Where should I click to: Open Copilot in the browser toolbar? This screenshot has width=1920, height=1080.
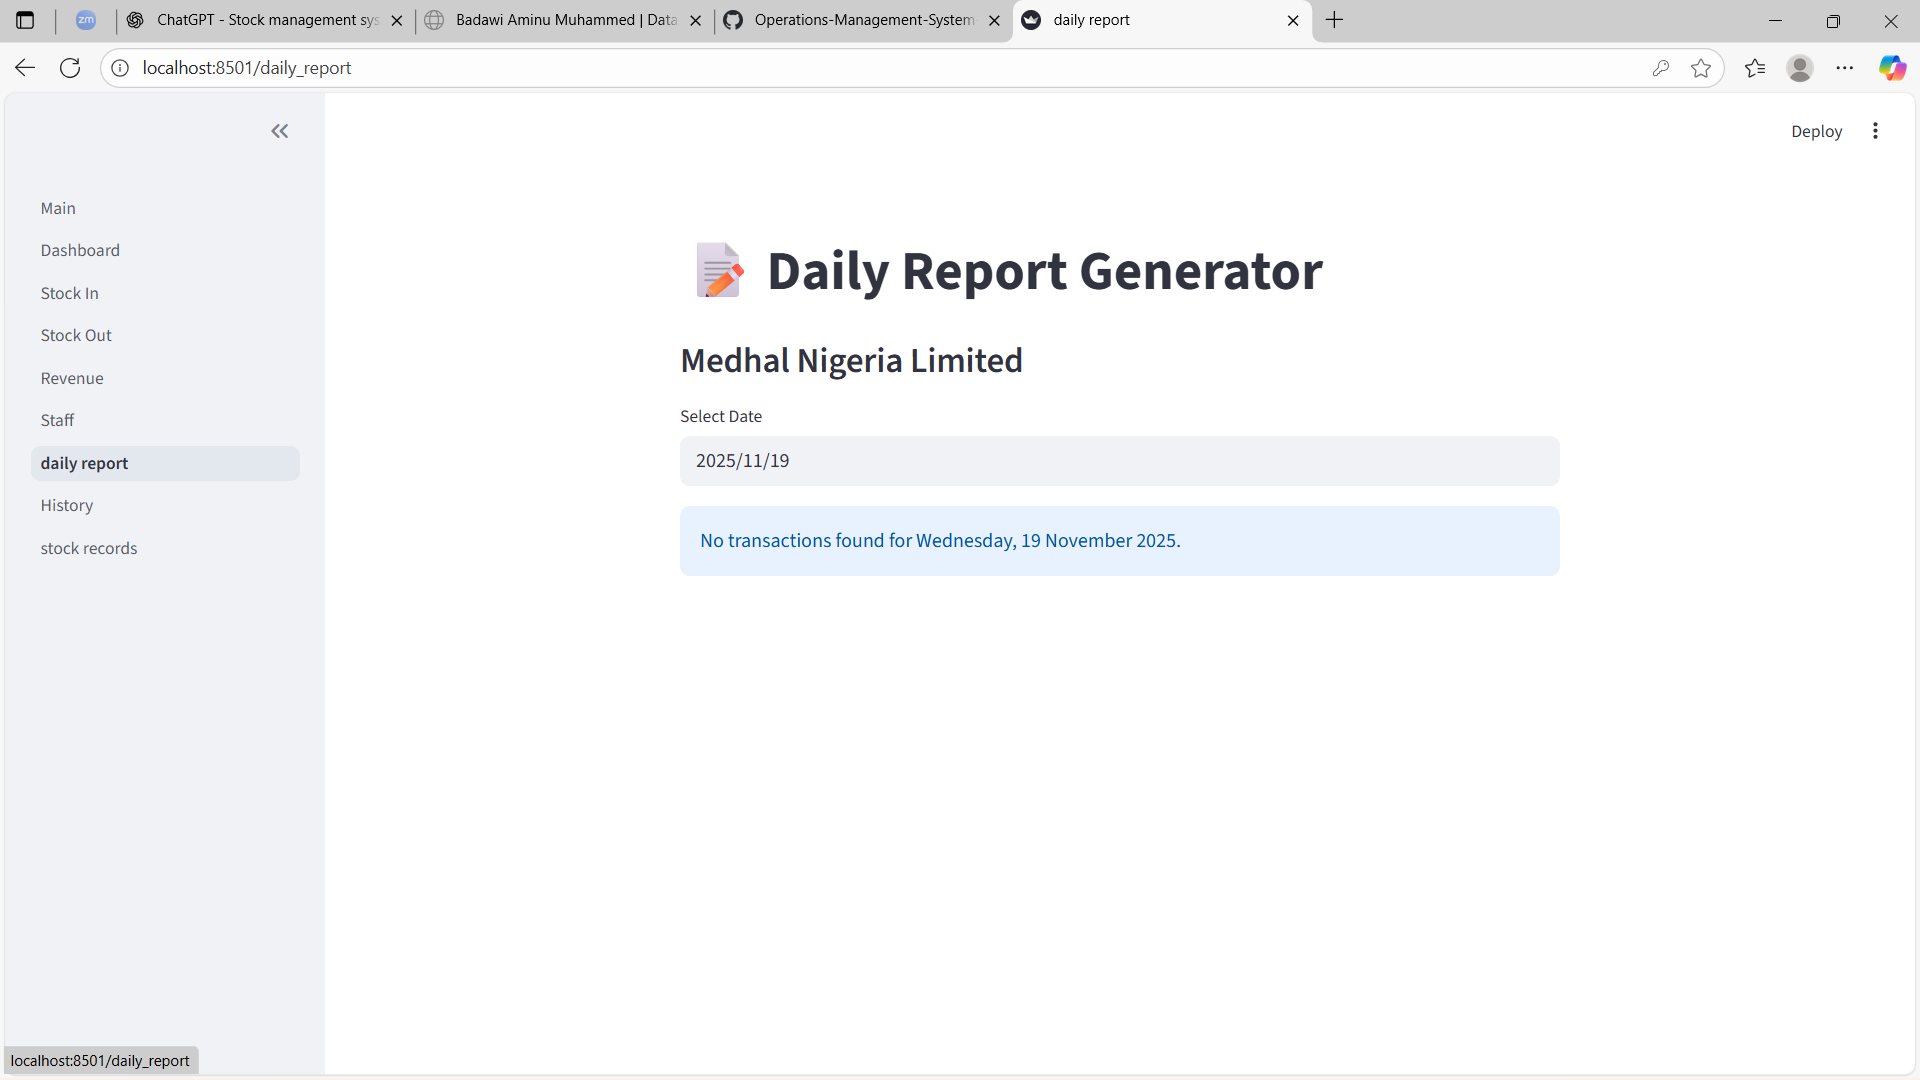coord(1893,67)
